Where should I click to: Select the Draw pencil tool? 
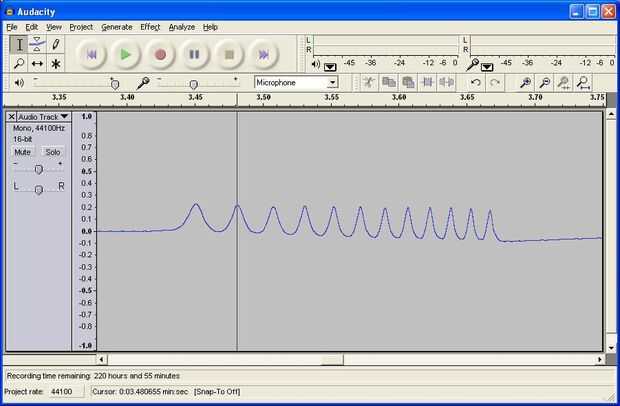pyautogui.click(x=55, y=44)
